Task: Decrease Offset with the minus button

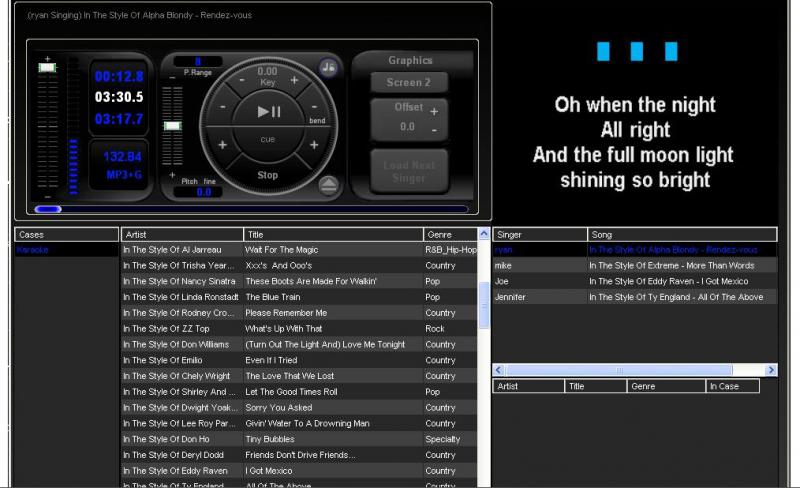Action: coord(434,130)
